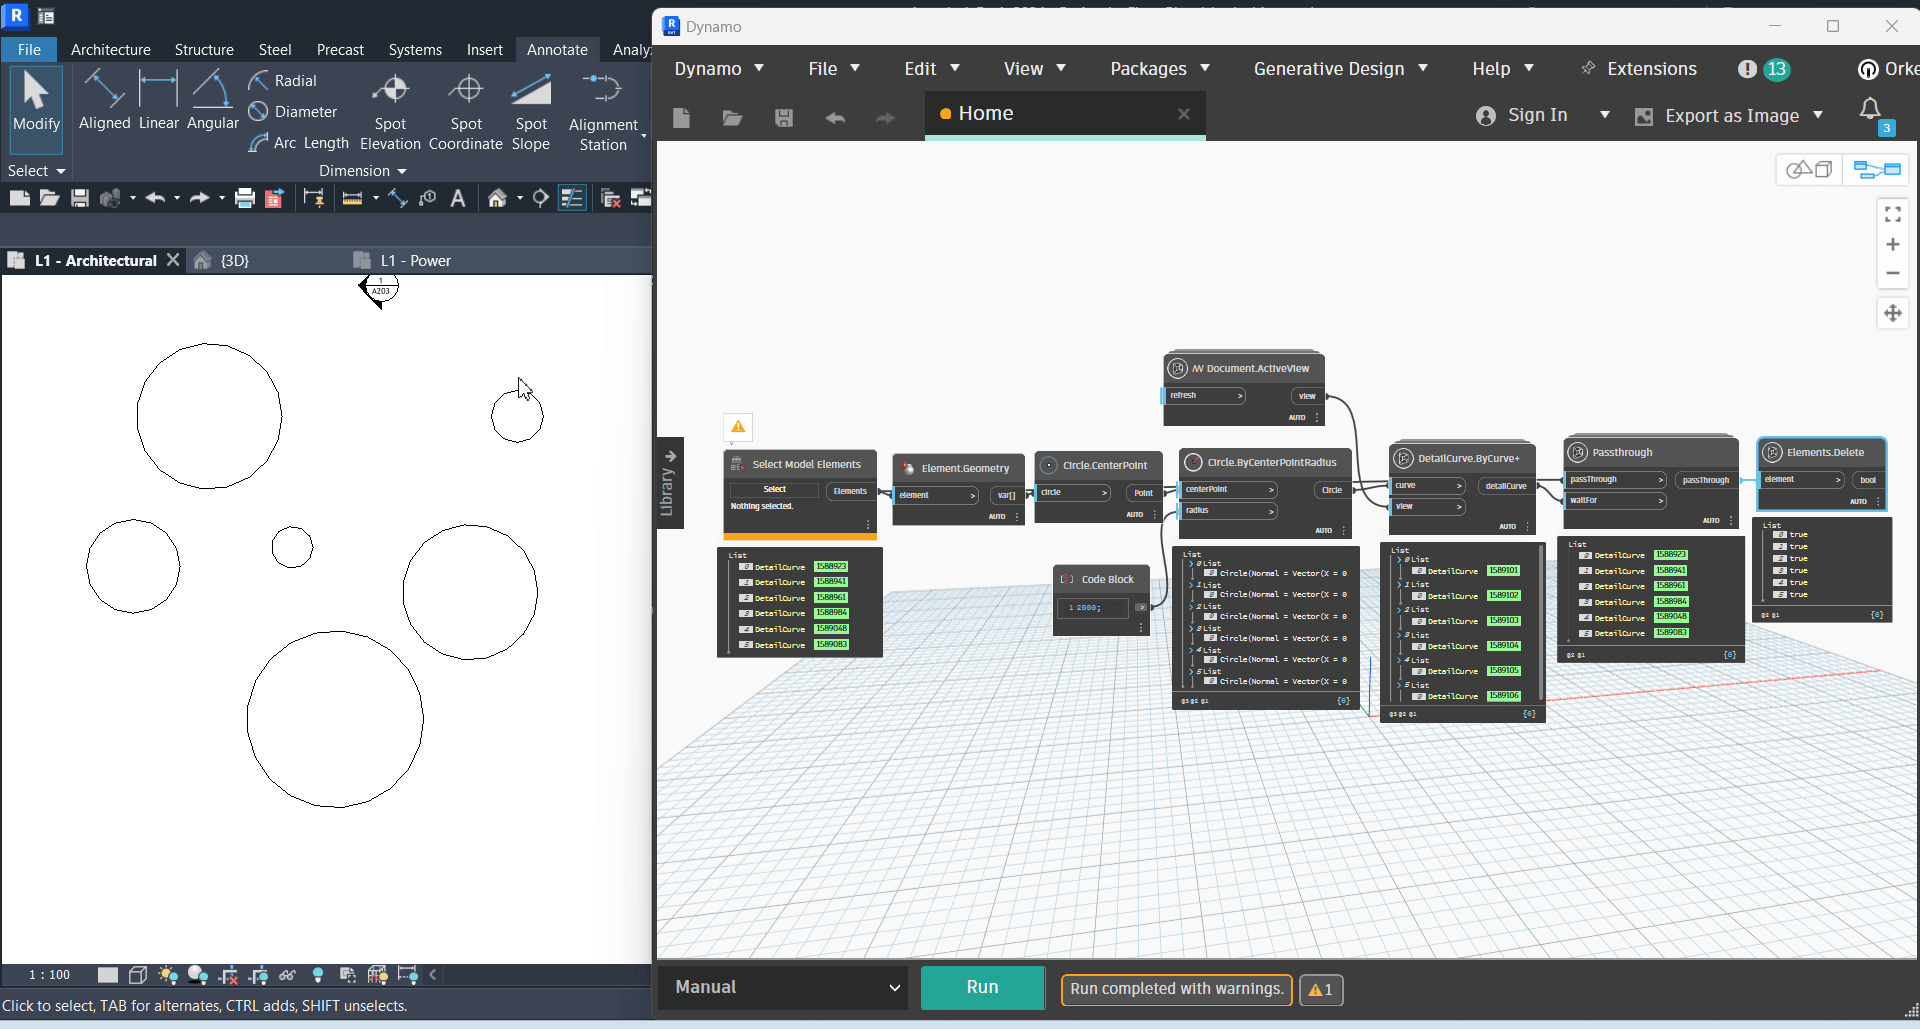This screenshot has height=1029, width=1920.
Task: Toggle Temporary Hide/Isolate glasses icon
Action: pos(288,975)
